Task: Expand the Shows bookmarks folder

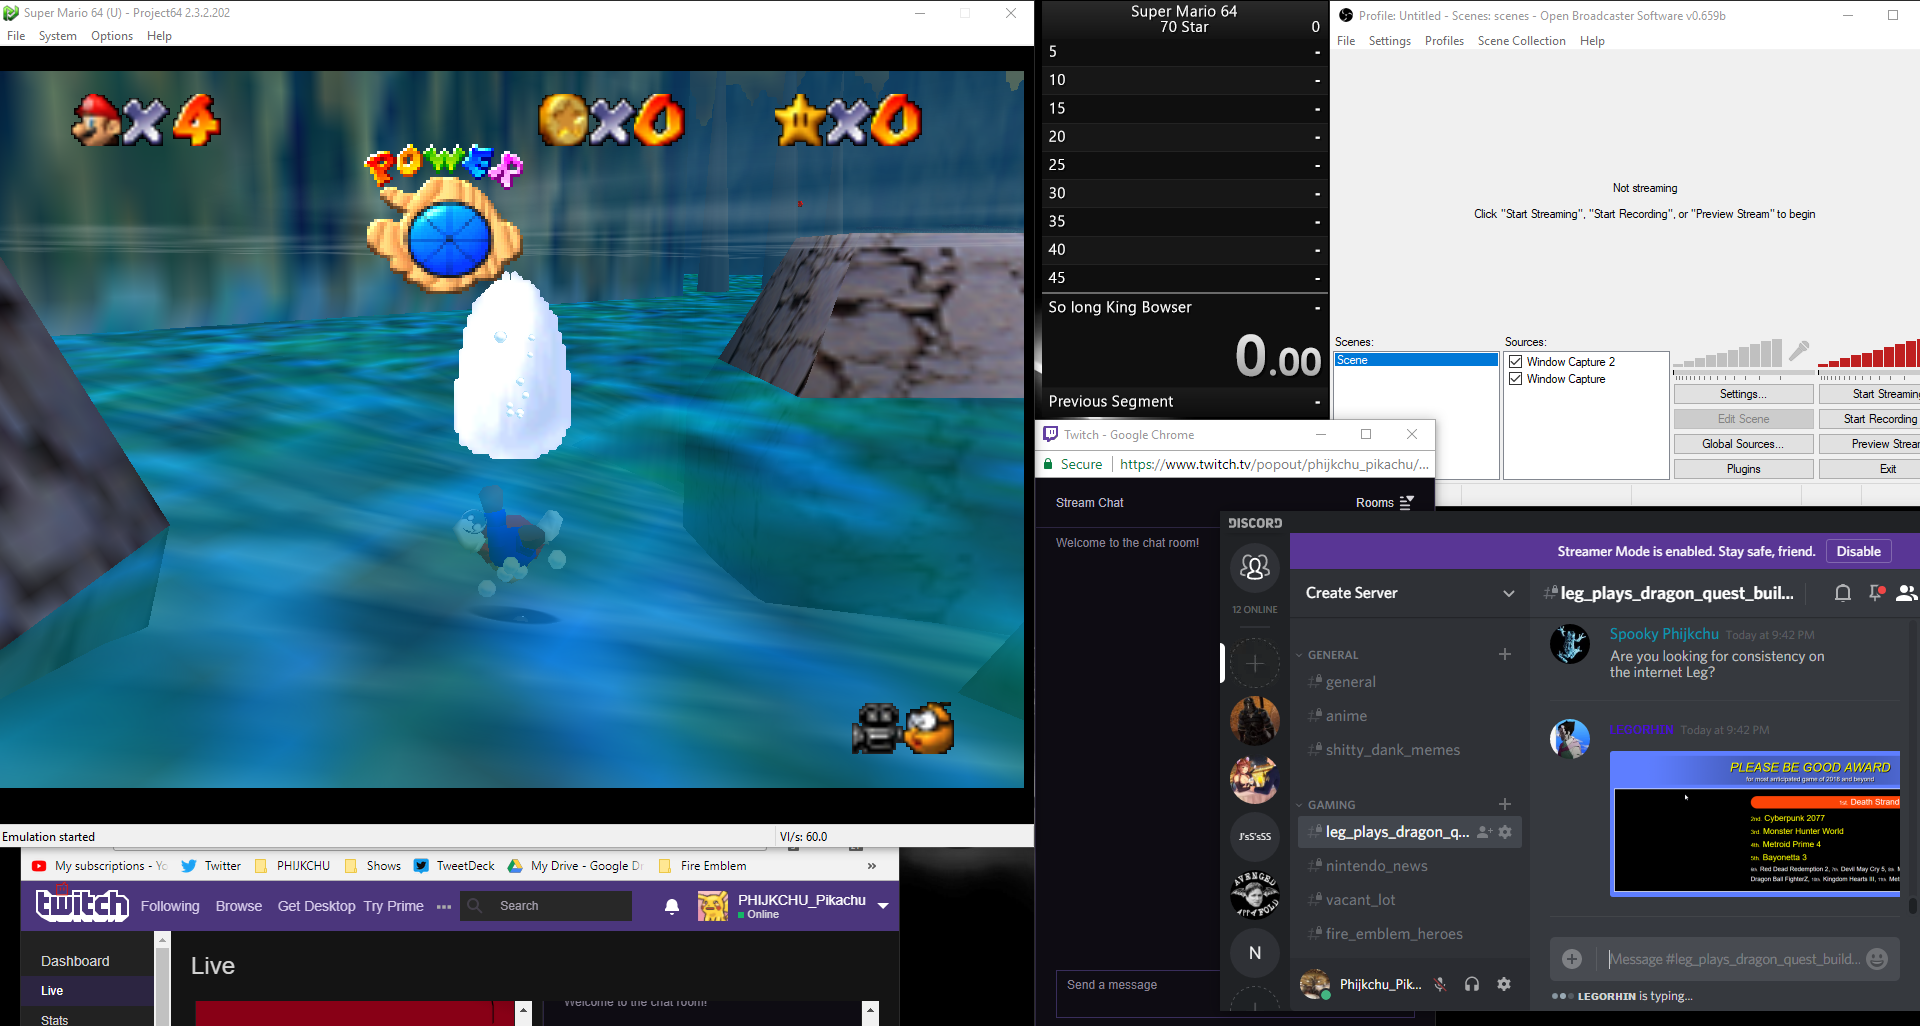Action: pyautogui.click(x=372, y=866)
